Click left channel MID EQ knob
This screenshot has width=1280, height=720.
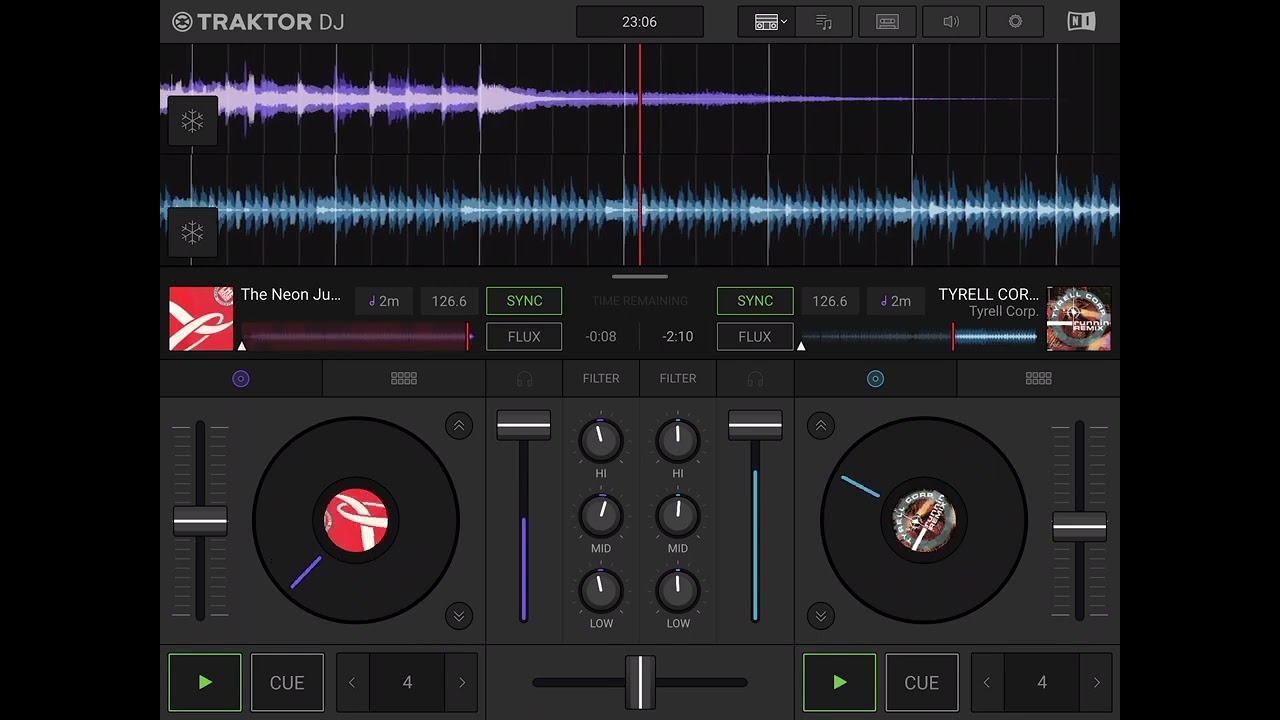[x=601, y=516]
